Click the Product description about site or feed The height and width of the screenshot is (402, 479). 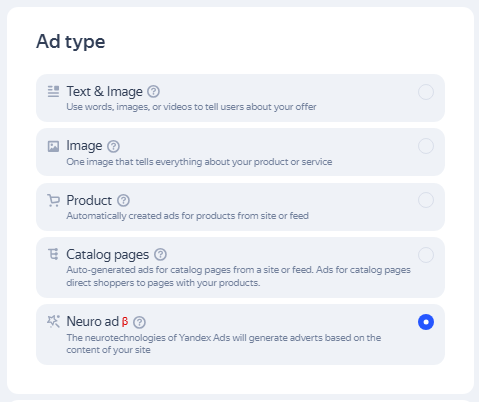[x=187, y=216]
